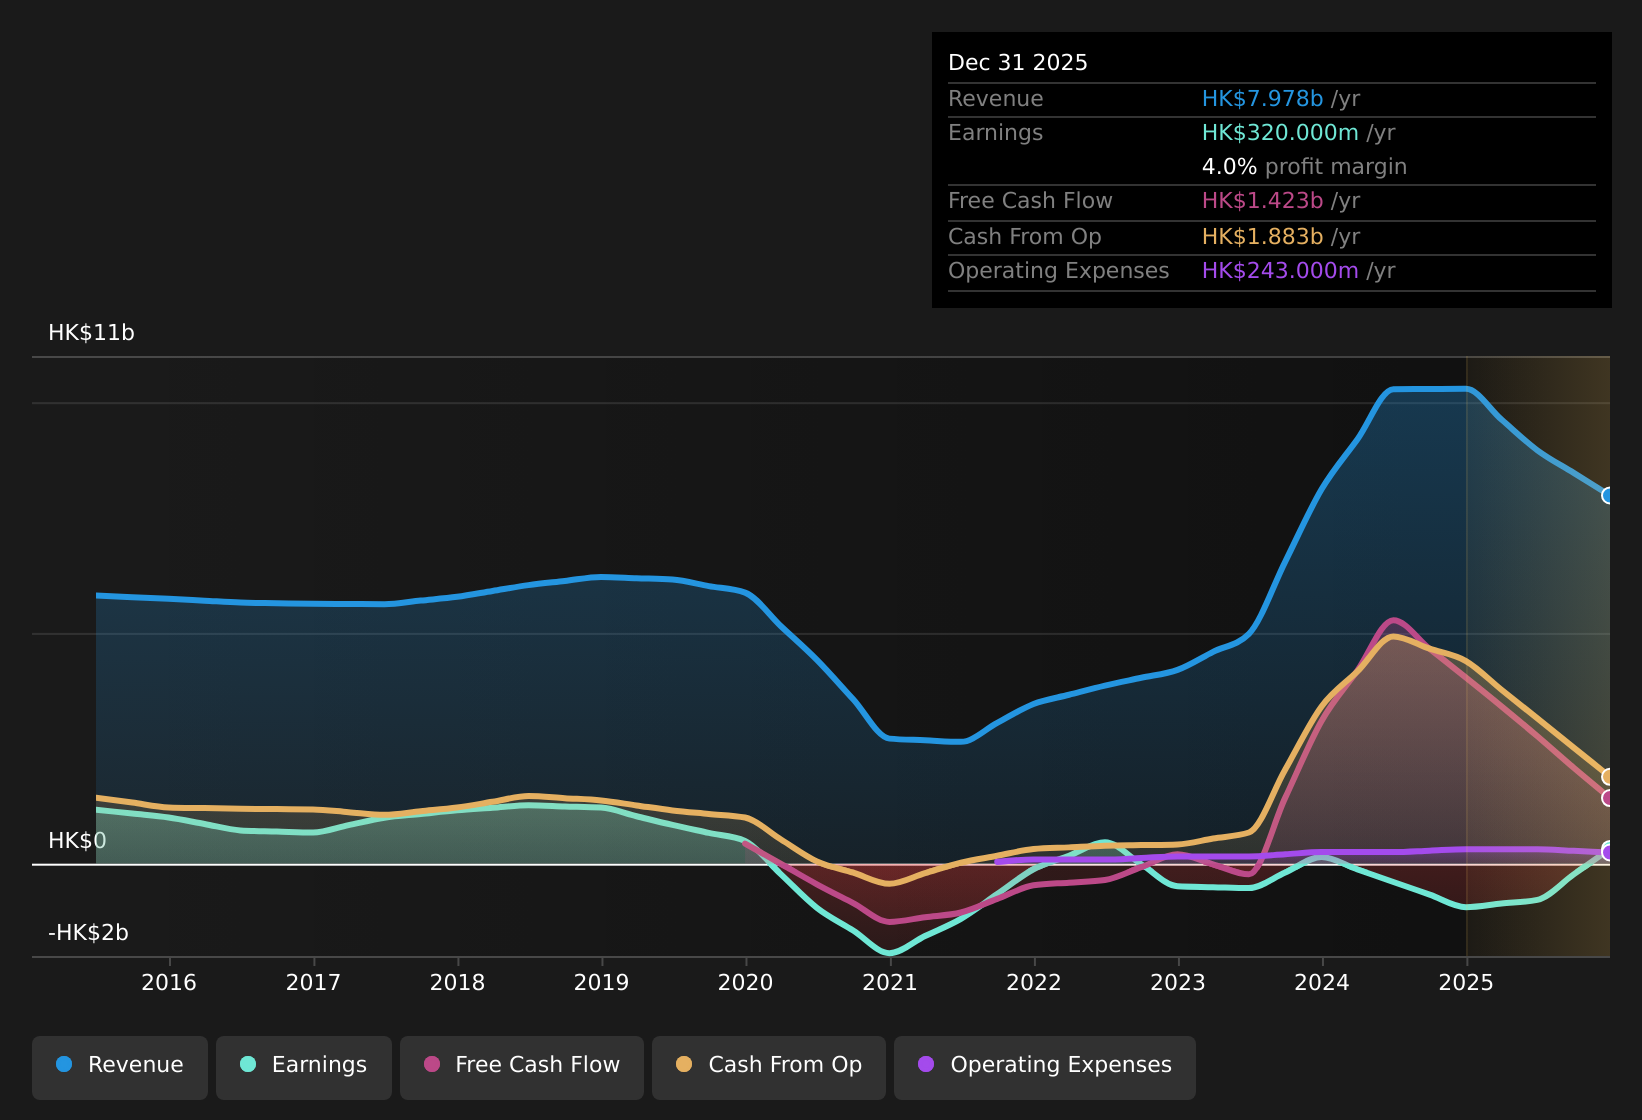Viewport: 1642px width, 1120px height.
Task: Expand the Dec 31 2025 tooltip panel
Action: click(x=1017, y=62)
